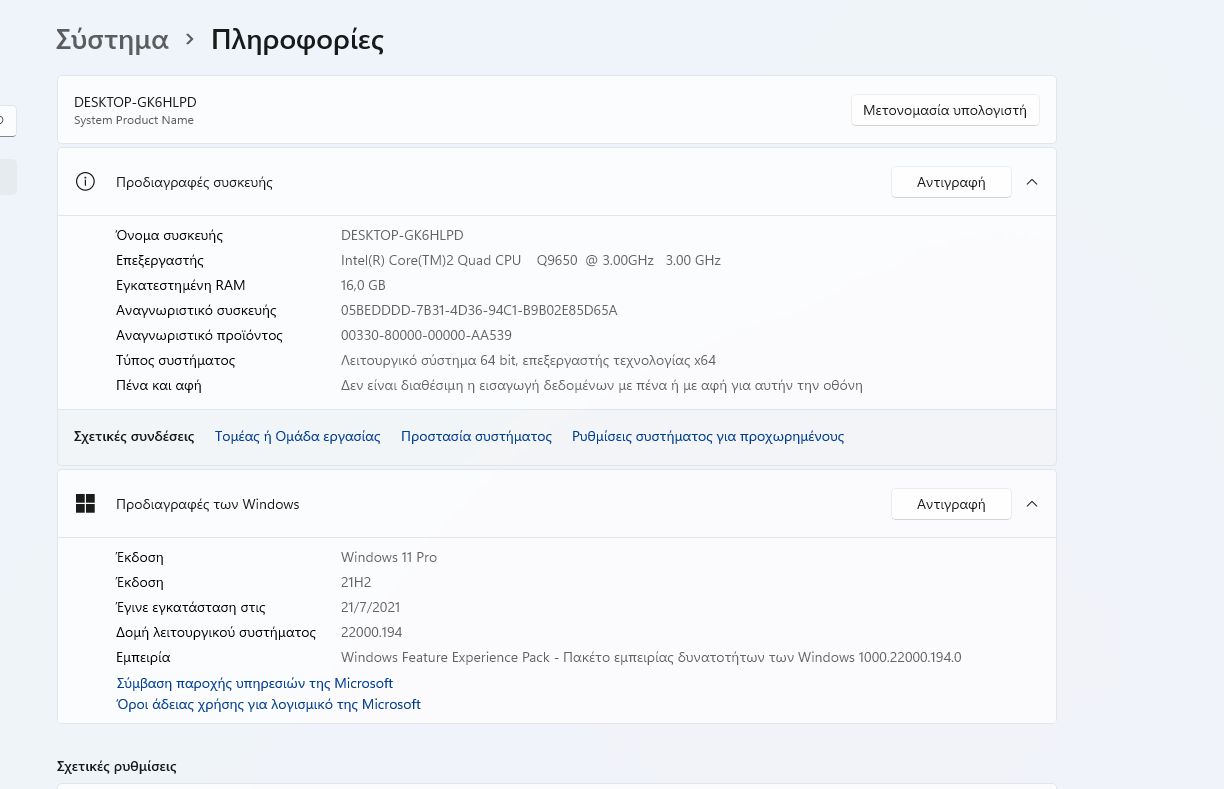Click the Πένα και αφή label

(x=159, y=385)
